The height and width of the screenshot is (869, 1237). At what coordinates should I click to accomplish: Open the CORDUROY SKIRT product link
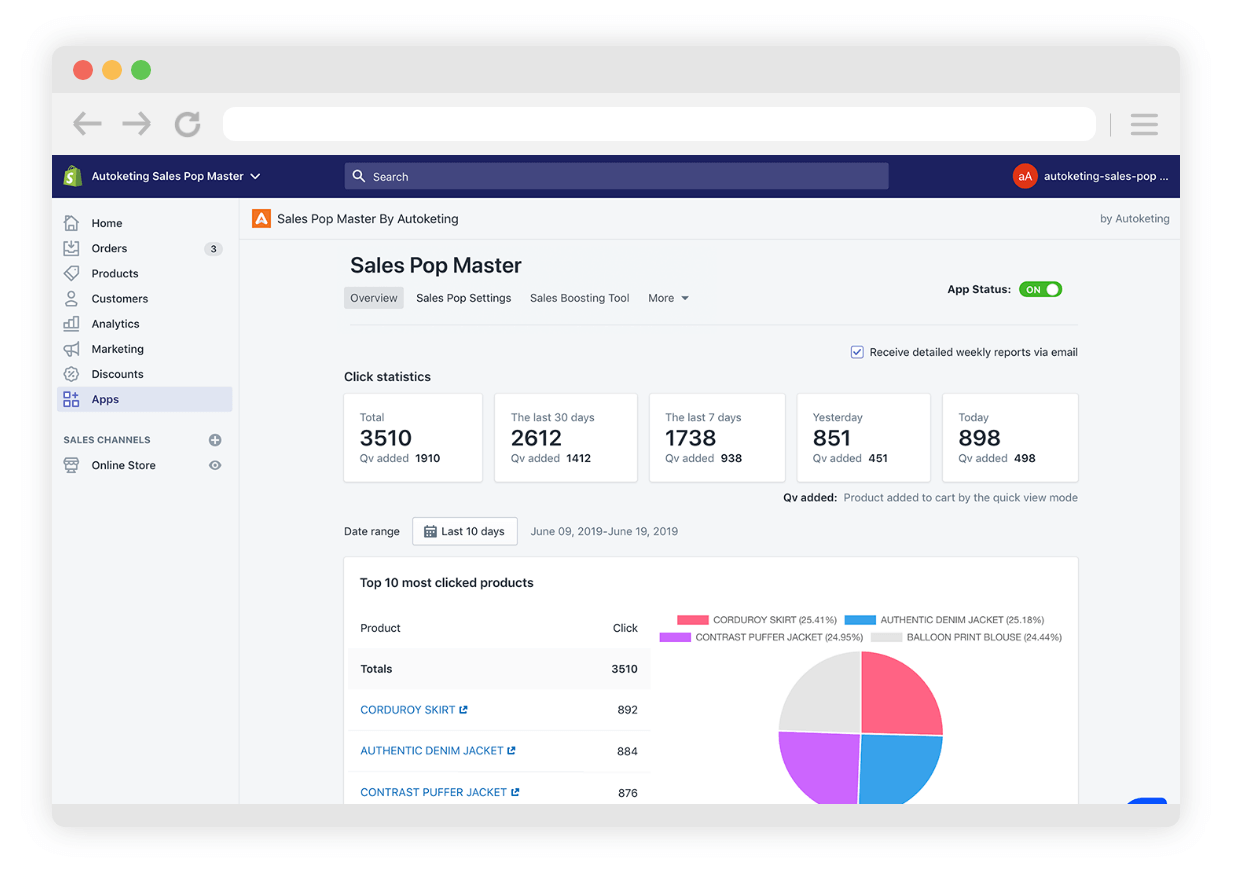point(408,710)
